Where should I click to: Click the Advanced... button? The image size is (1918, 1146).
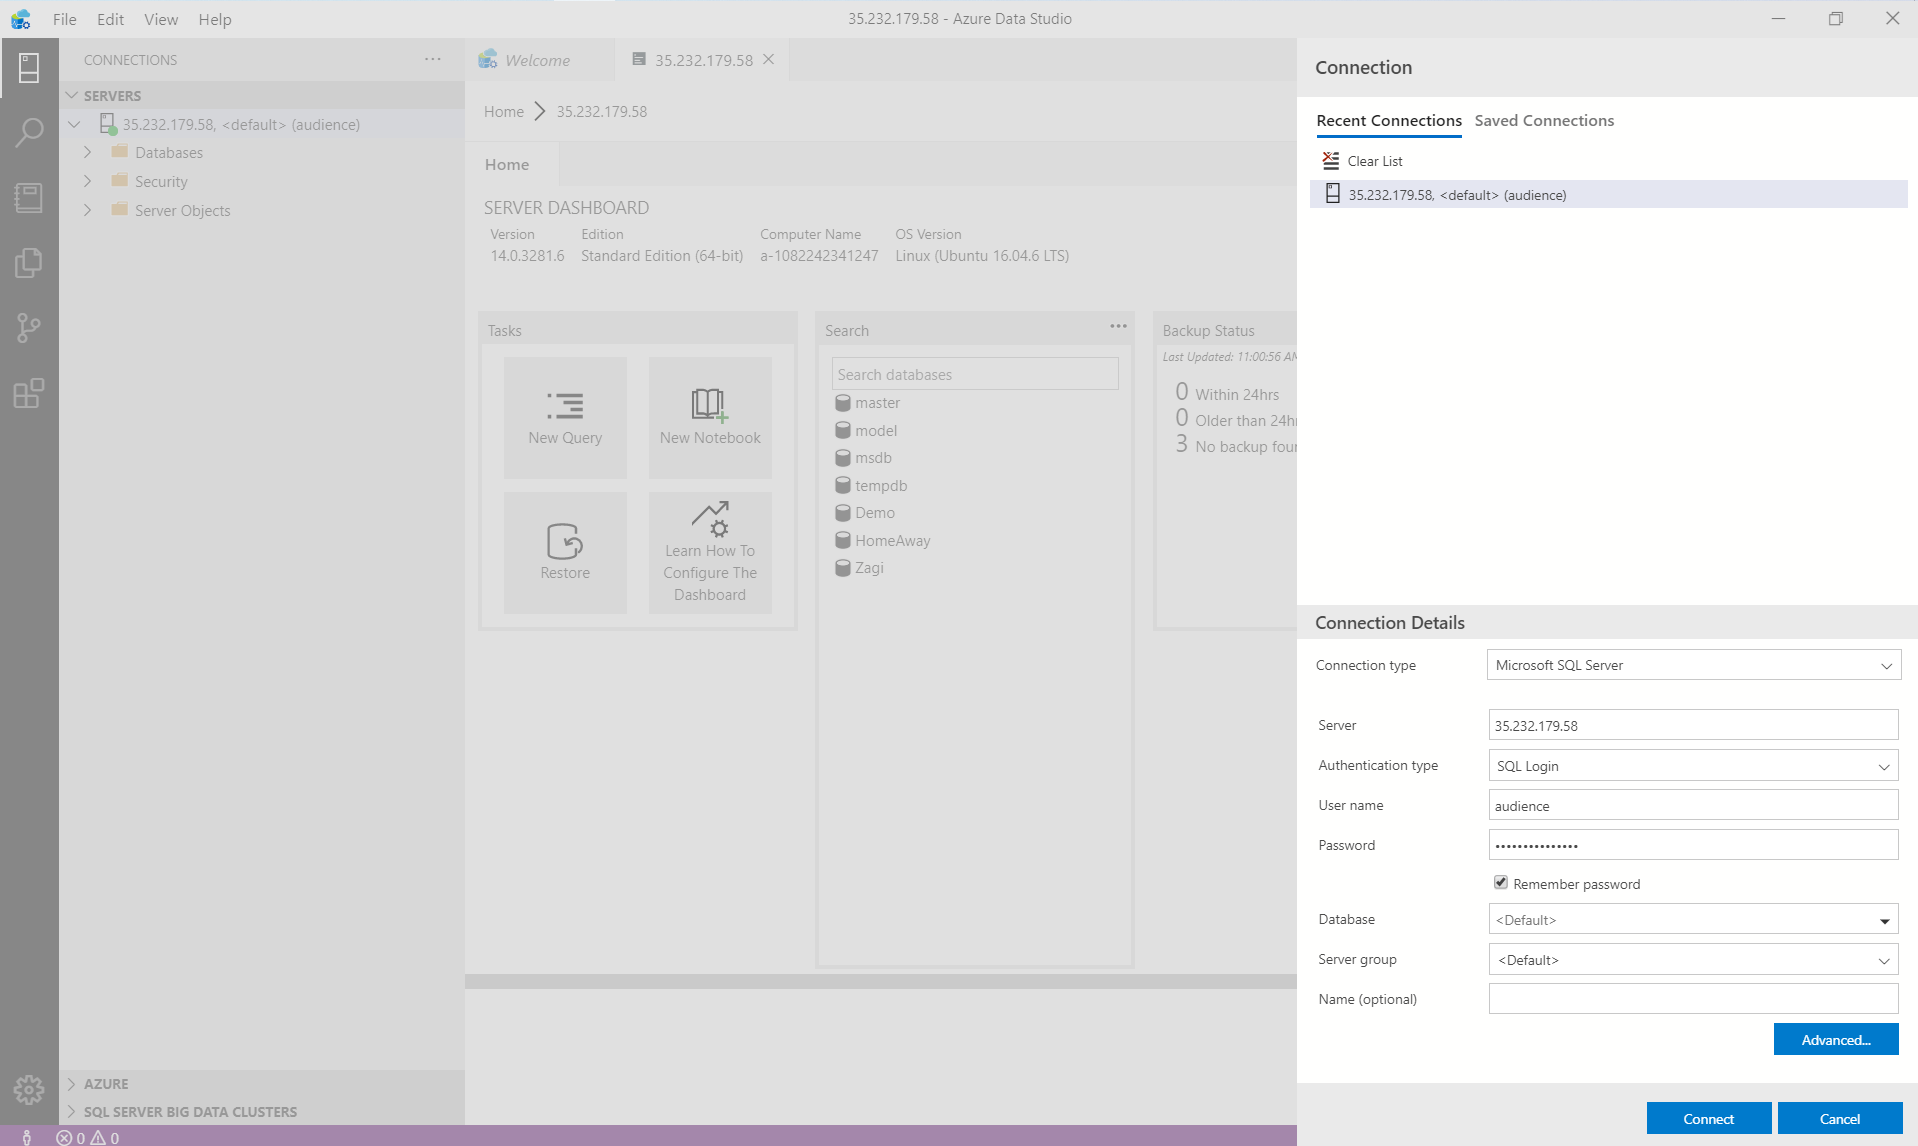pyautogui.click(x=1836, y=1040)
